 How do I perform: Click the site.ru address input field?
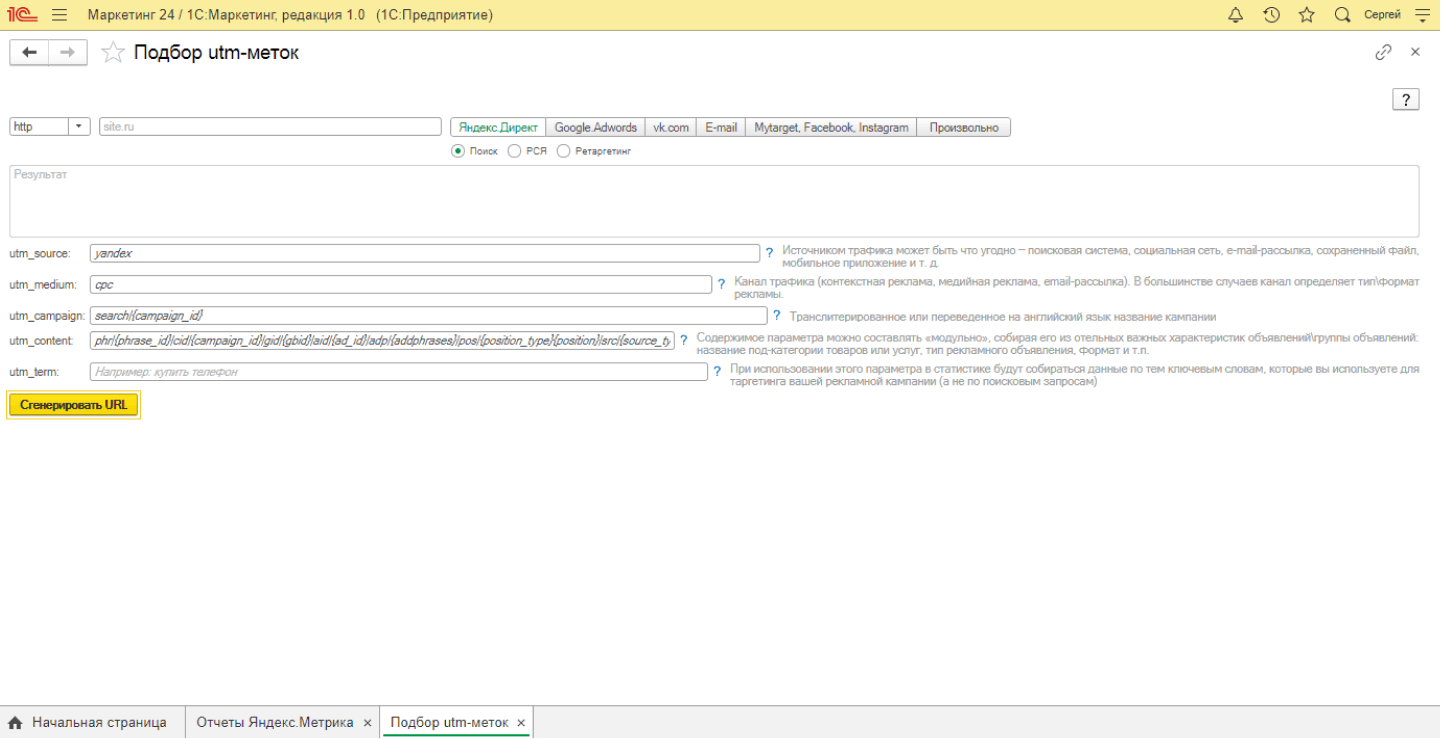coord(270,127)
